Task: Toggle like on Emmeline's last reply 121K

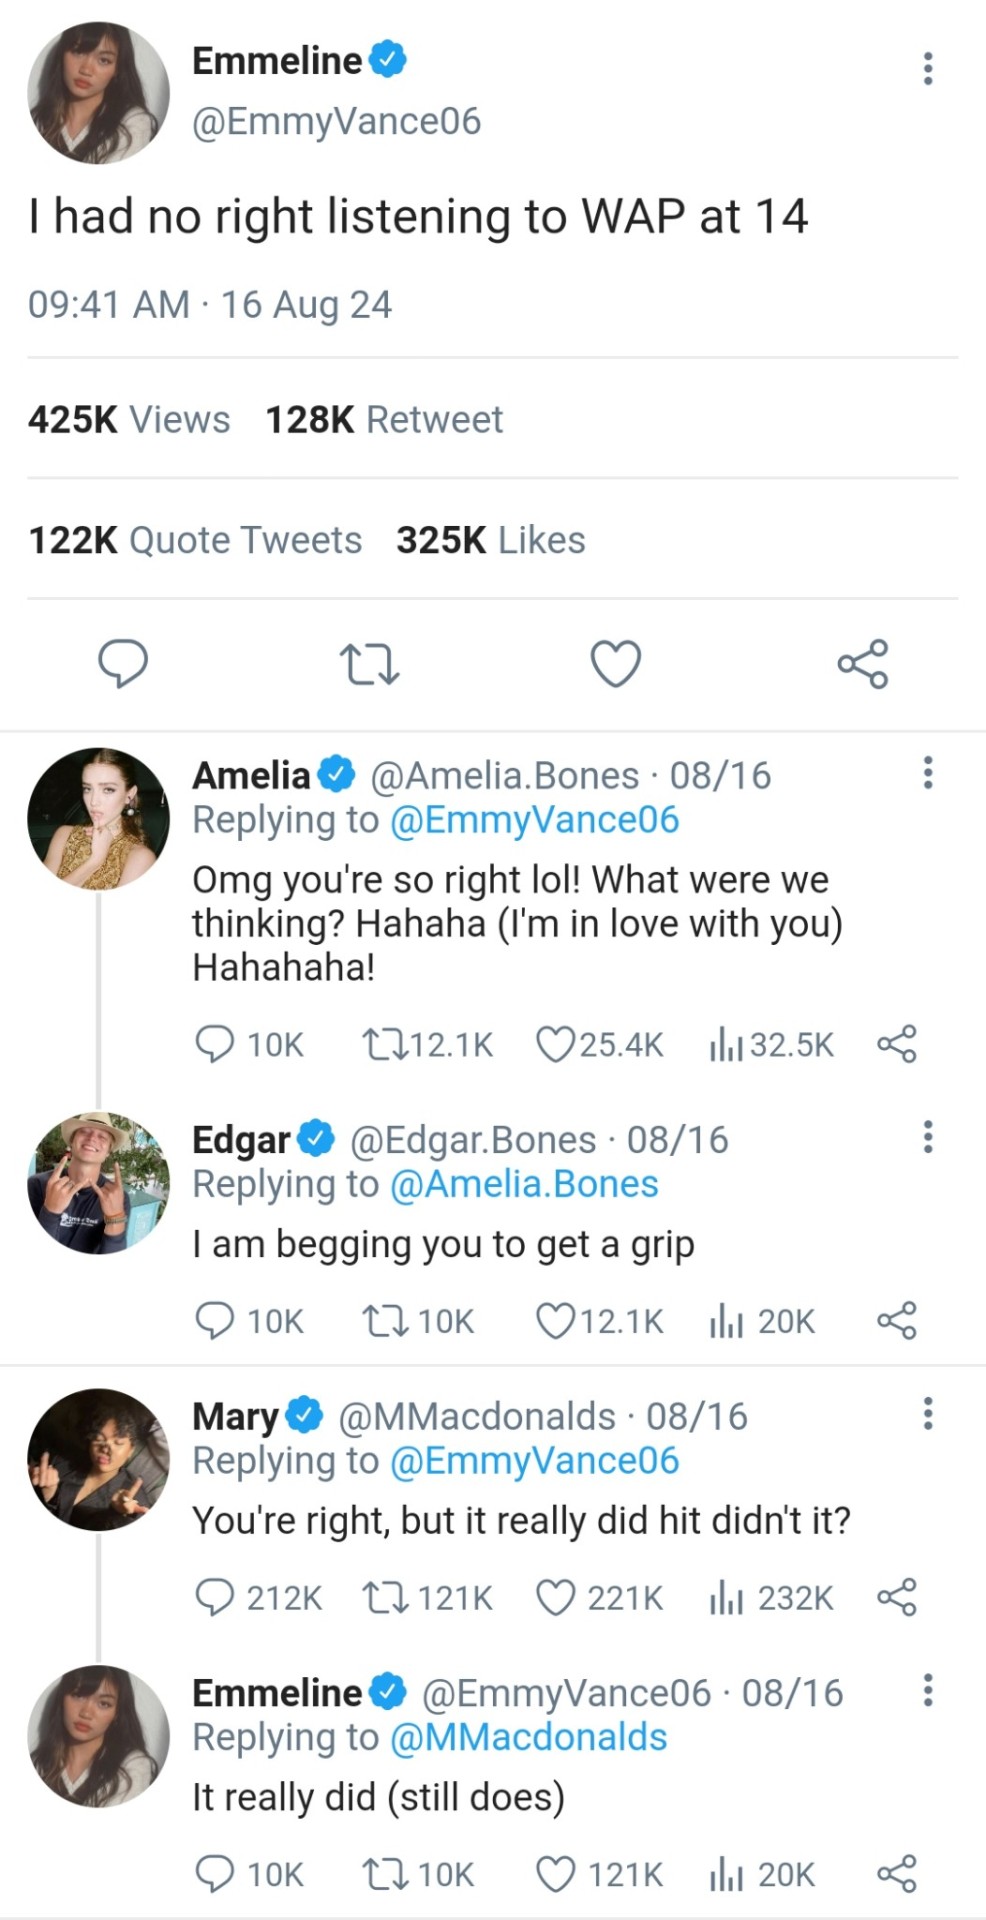Action: 555,1874
